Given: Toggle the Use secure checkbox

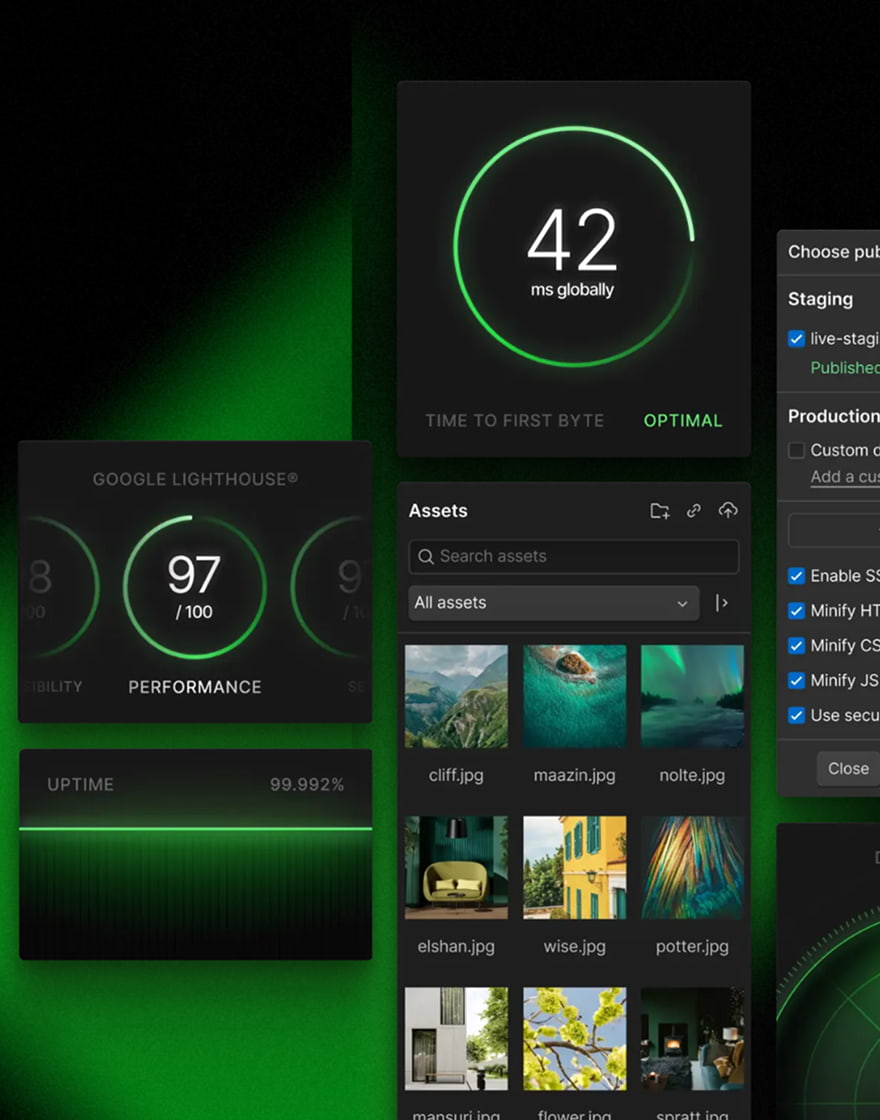Looking at the screenshot, I should 796,715.
